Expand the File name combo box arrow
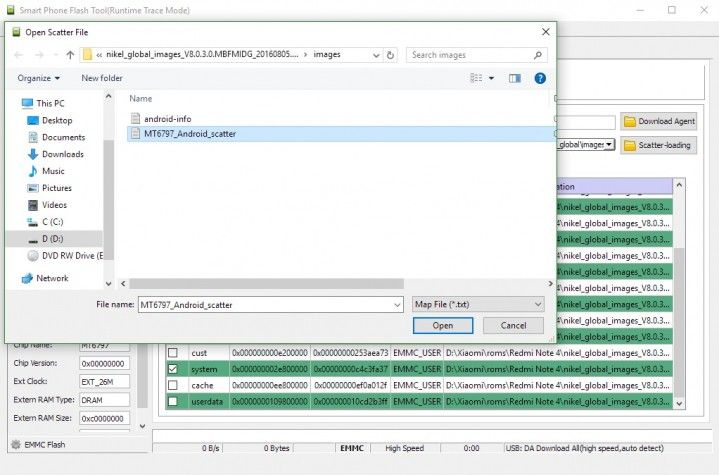This screenshot has width=719, height=475. 397,305
